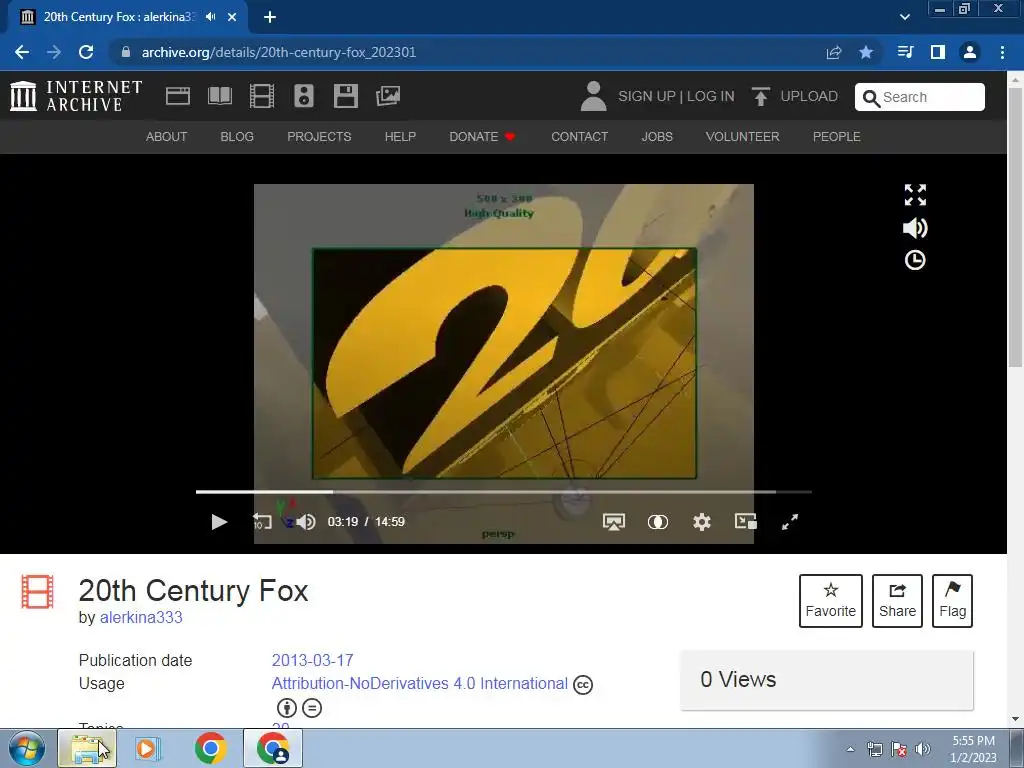
Task: Click the system tray volume icon
Action: (x=923, y=749)
